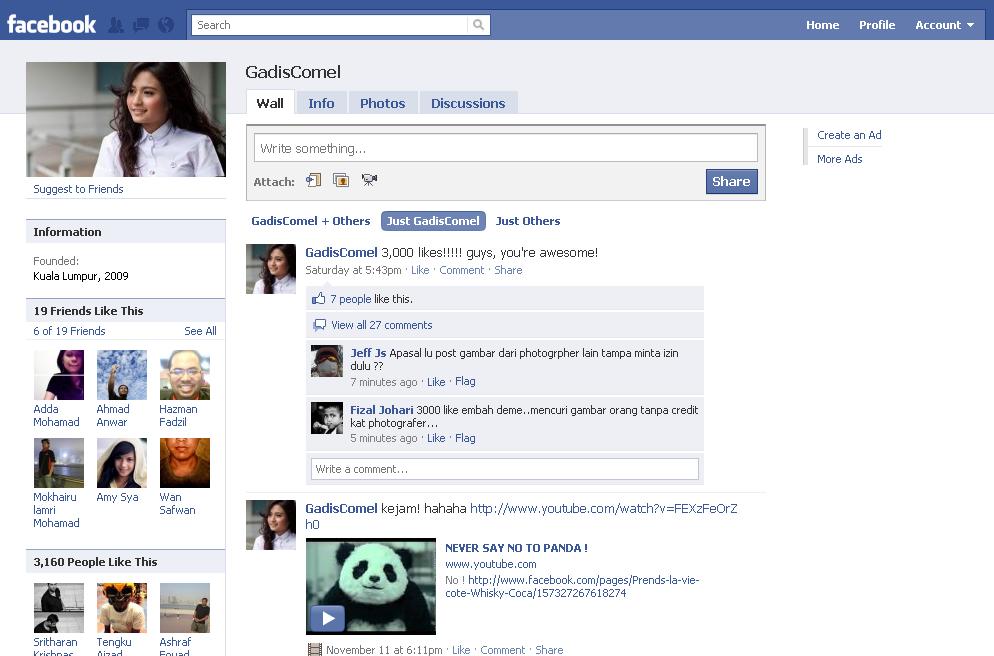994x656 pixels.
Task: Flag Fizal Johari's comment
Action: (465, 438)
